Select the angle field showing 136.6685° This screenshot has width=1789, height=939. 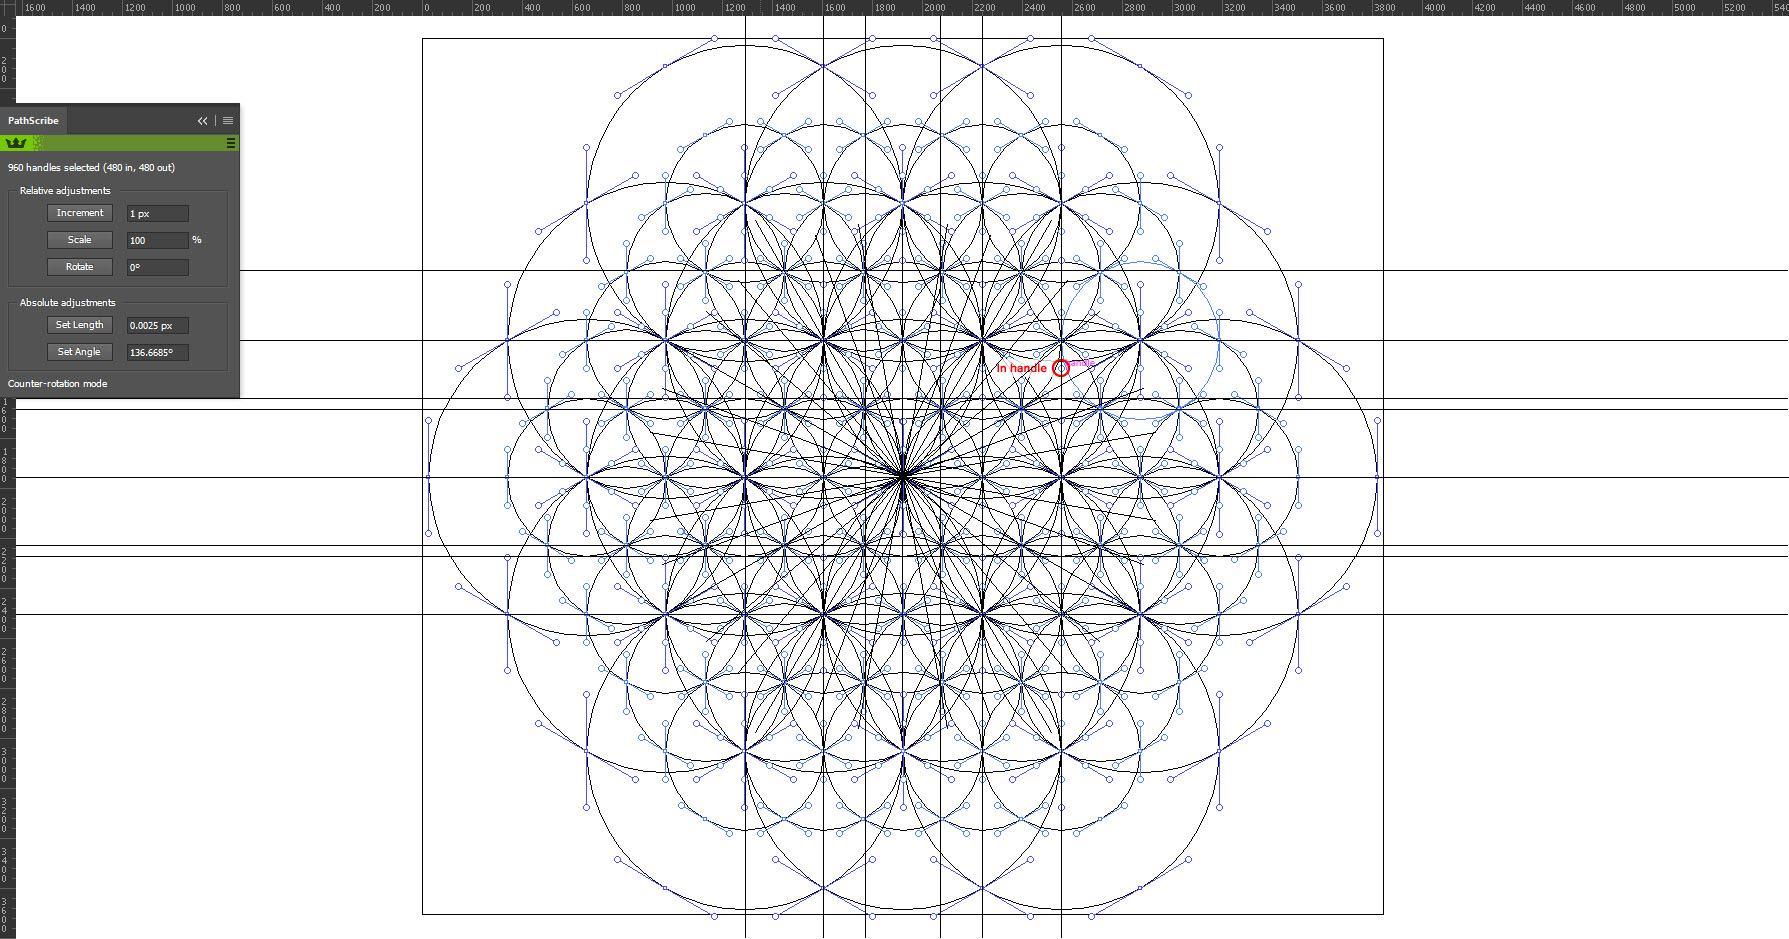point(156,352)
